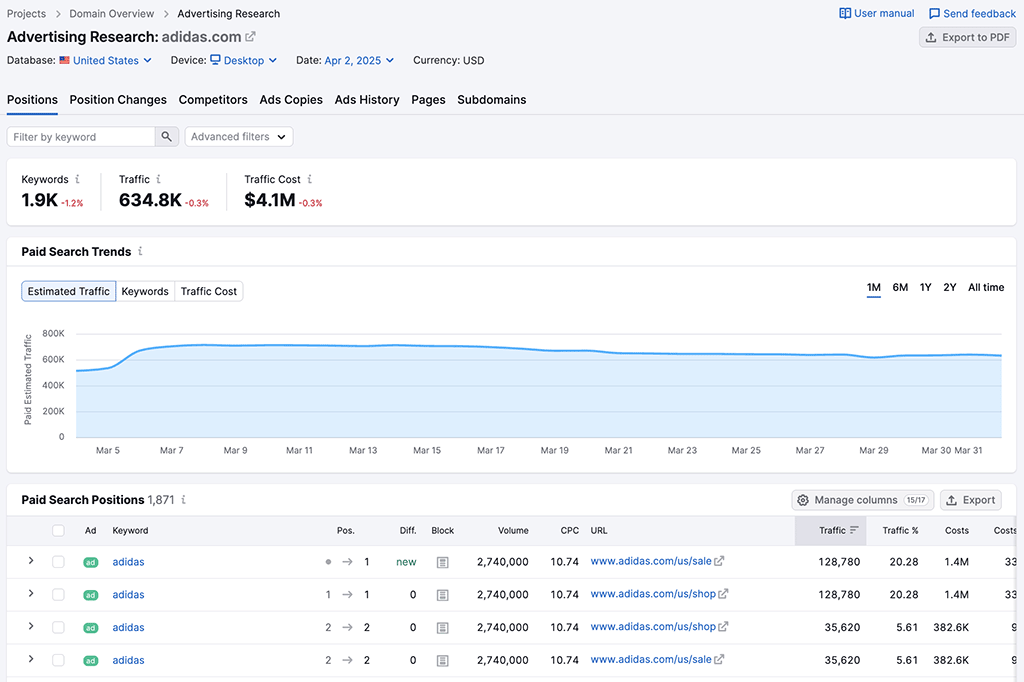
Task: Focus the Filter by keyword input
Action: click(x=81, y=137)
